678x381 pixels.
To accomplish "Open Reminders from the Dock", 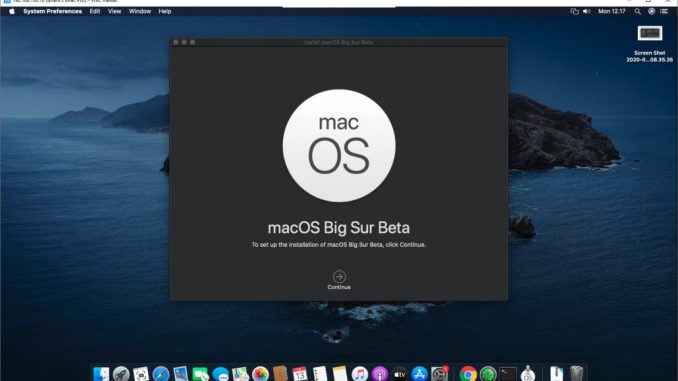I will coord(320,374).
